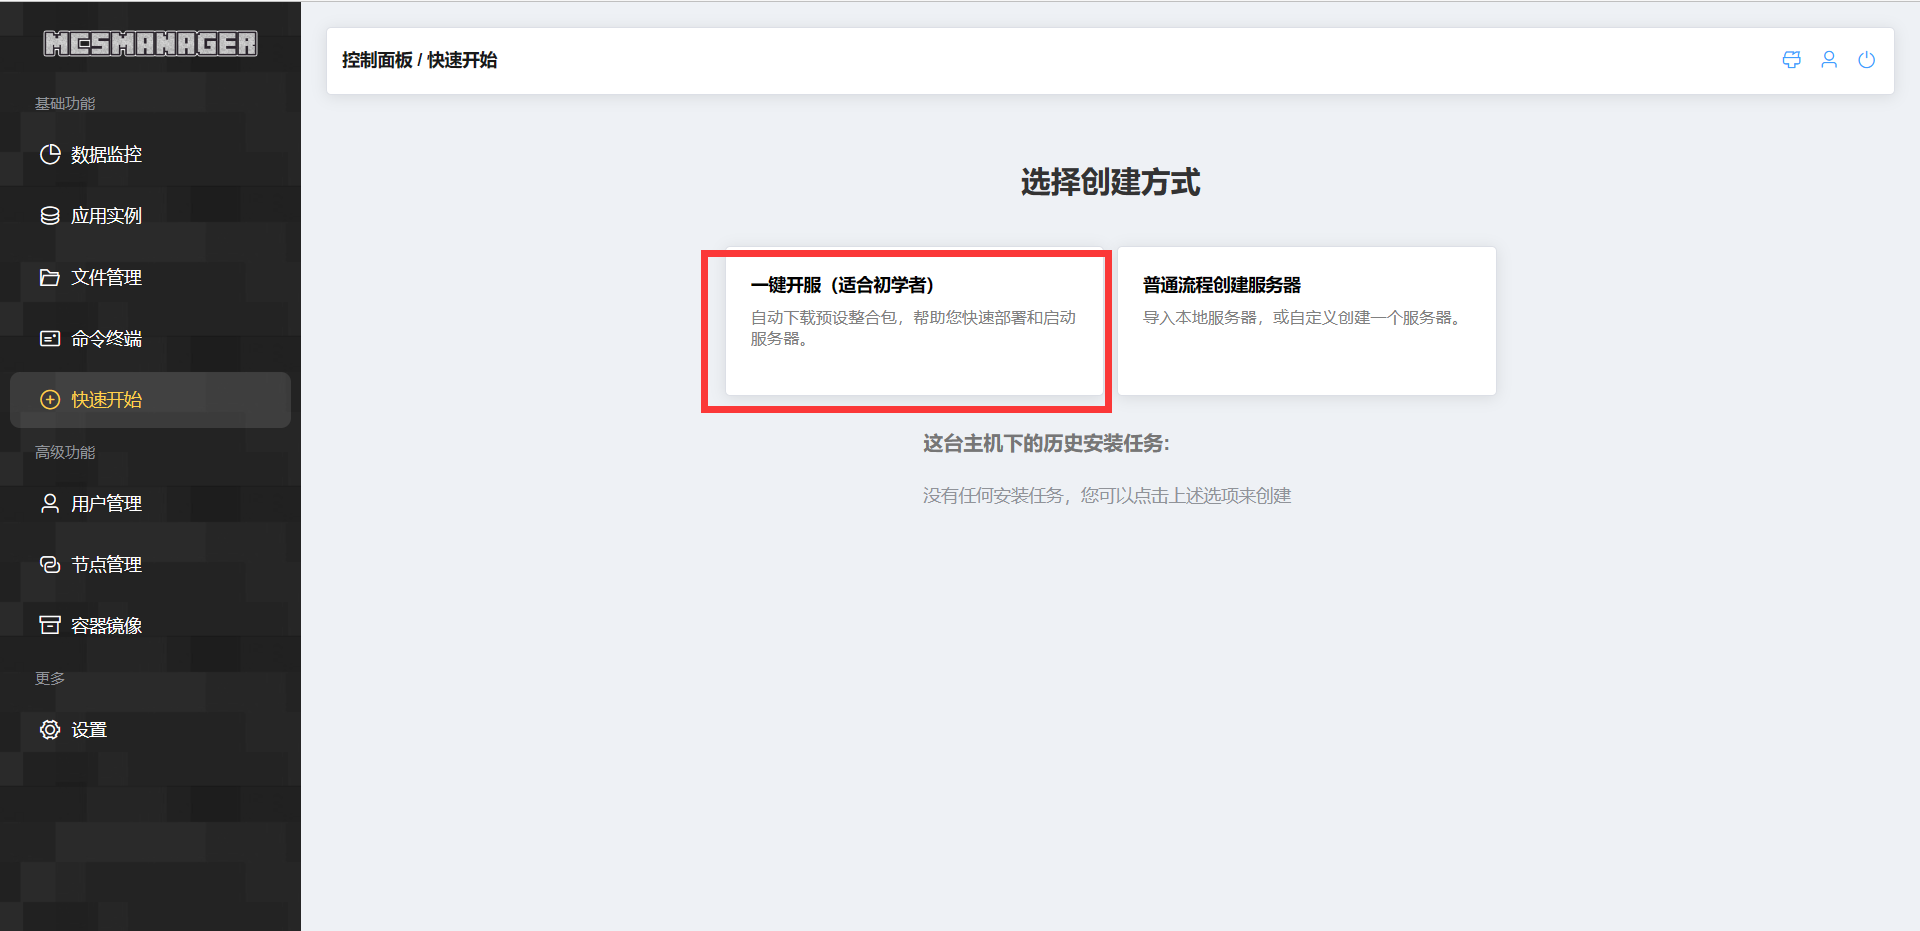Click the 数据监控 pie chart icon

click(50, 154)
